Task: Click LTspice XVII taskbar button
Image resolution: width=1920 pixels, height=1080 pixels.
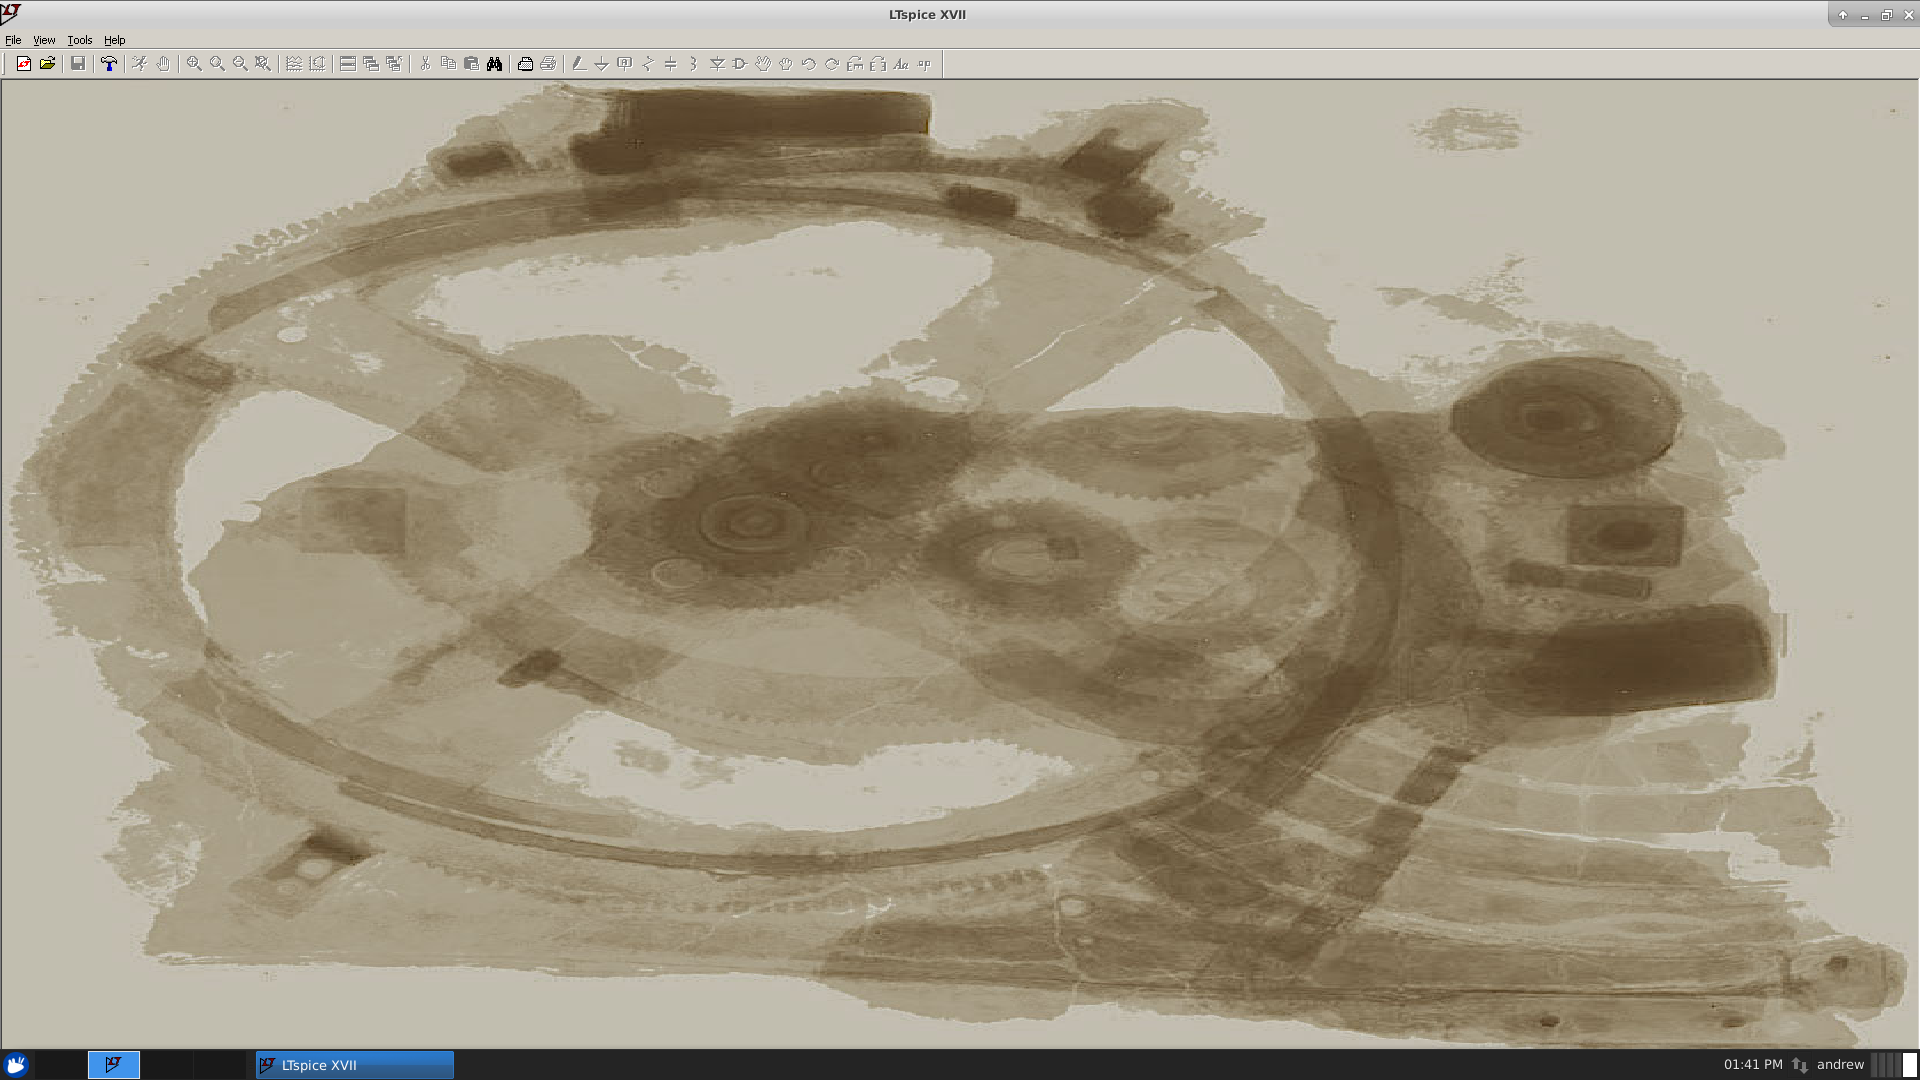Action: pos(355,1065)
